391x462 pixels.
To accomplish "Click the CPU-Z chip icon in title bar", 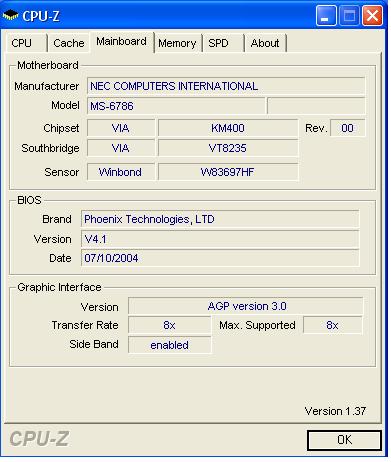I will click(x=10, y=15).
